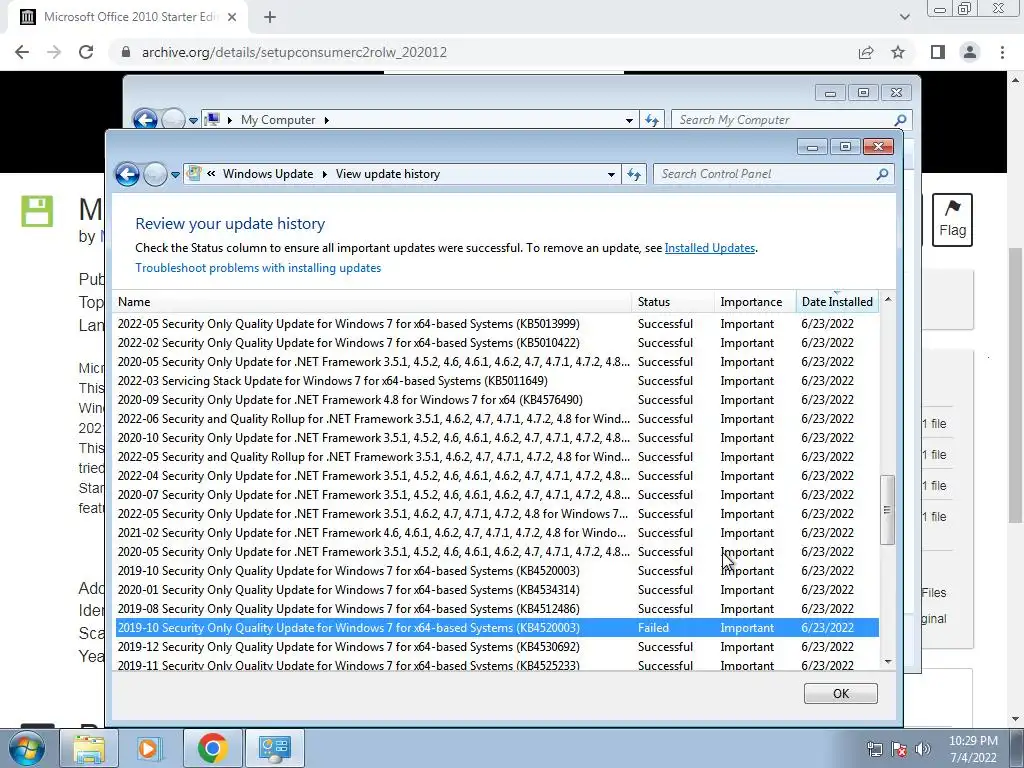The width and height of the screenshot is (1024, 768).
Task: Open Chrome three-dot menu
Action: tap(1002, 52)
